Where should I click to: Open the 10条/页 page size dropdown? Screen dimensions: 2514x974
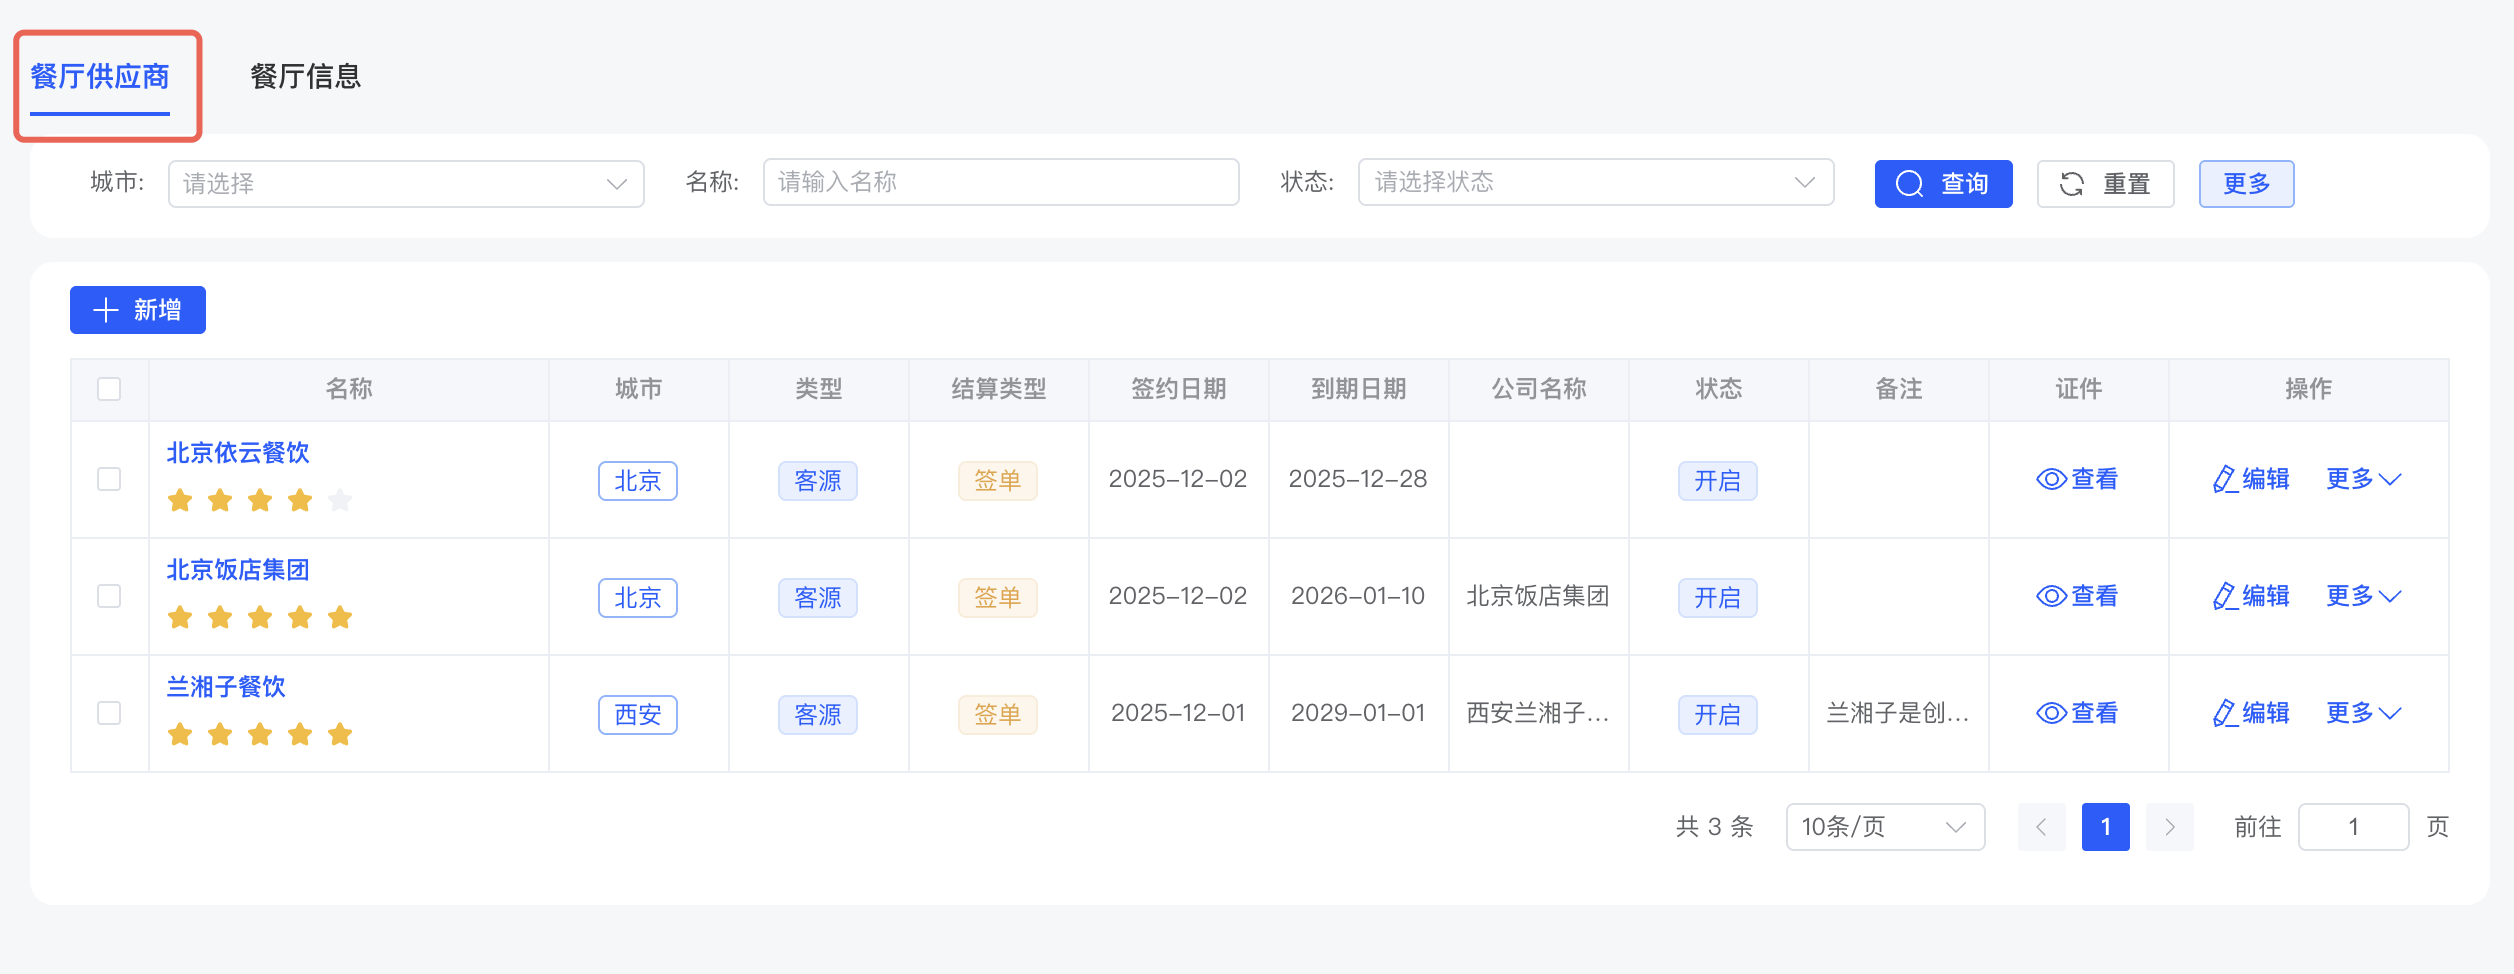pos(1884,827)
